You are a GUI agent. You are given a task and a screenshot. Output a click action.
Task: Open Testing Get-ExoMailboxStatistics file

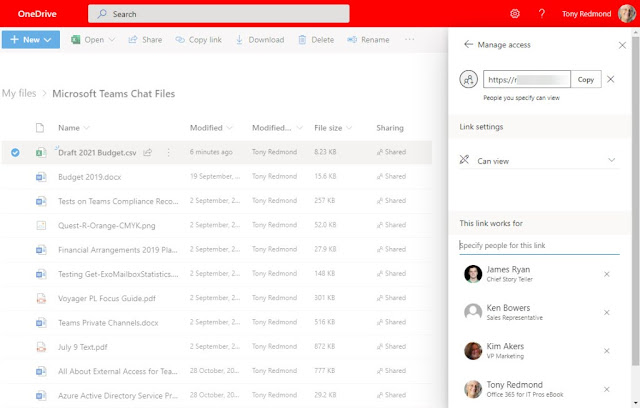tap(118, 274)
